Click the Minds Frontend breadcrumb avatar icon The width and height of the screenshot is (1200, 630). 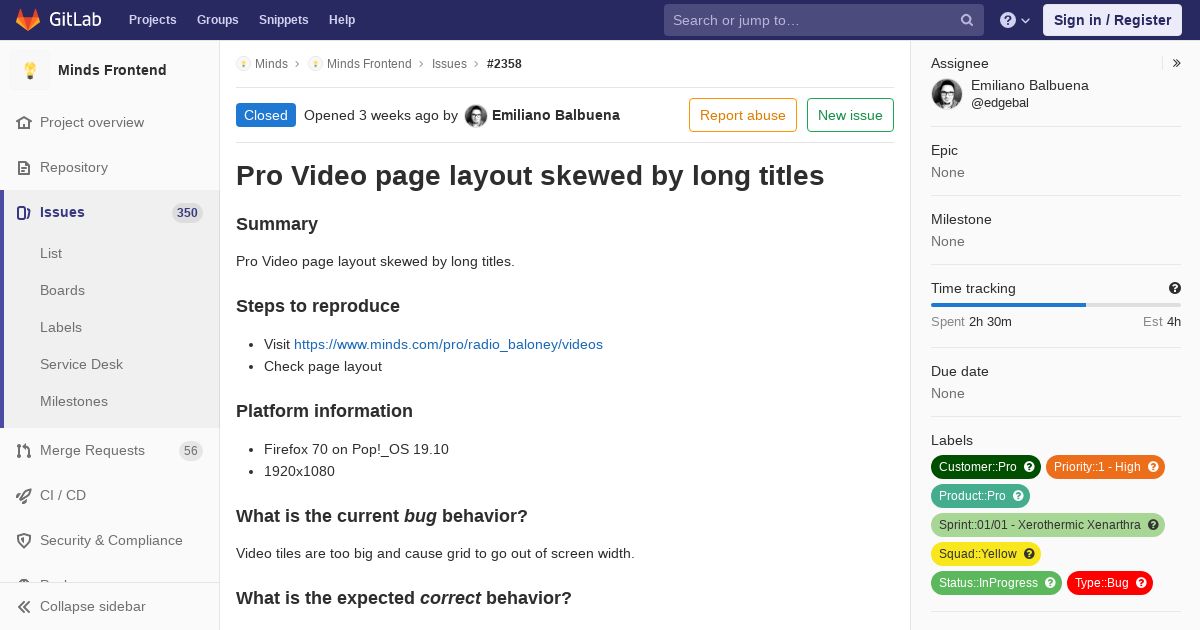coord(315,64)
